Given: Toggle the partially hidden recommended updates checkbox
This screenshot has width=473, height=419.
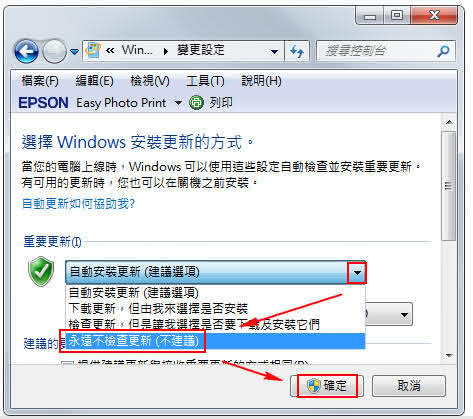Looking at the screenshot, I should click(x=67, y=363).
